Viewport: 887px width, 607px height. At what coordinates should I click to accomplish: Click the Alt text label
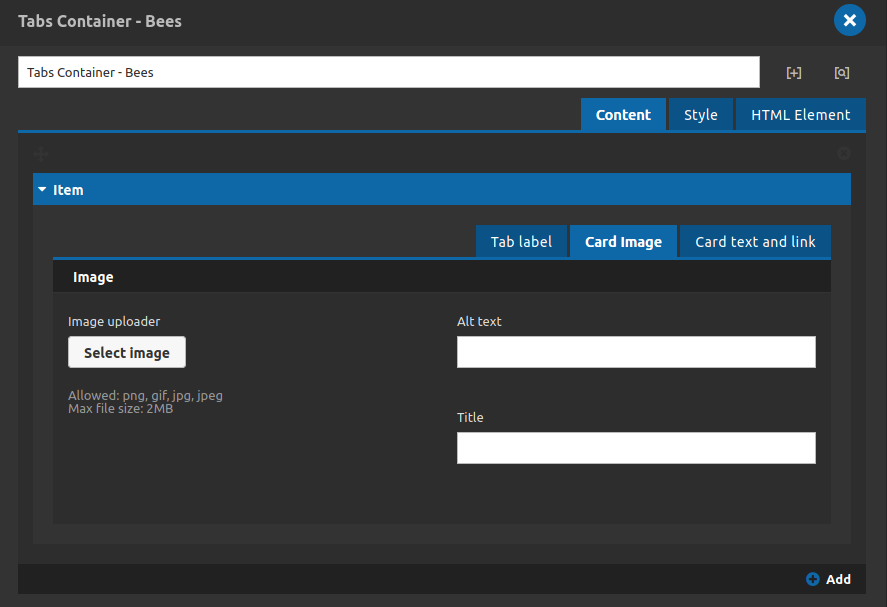click(x=479, y=321)
